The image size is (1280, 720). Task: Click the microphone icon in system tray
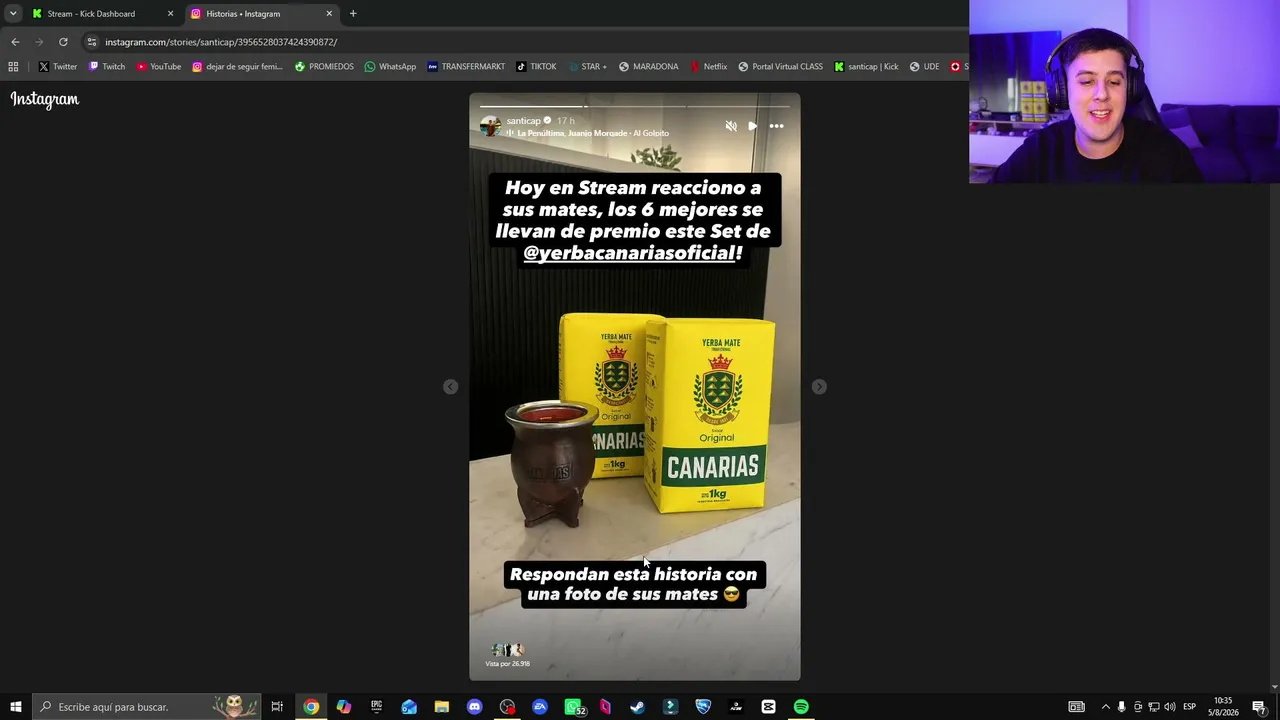pos(1121,707)
